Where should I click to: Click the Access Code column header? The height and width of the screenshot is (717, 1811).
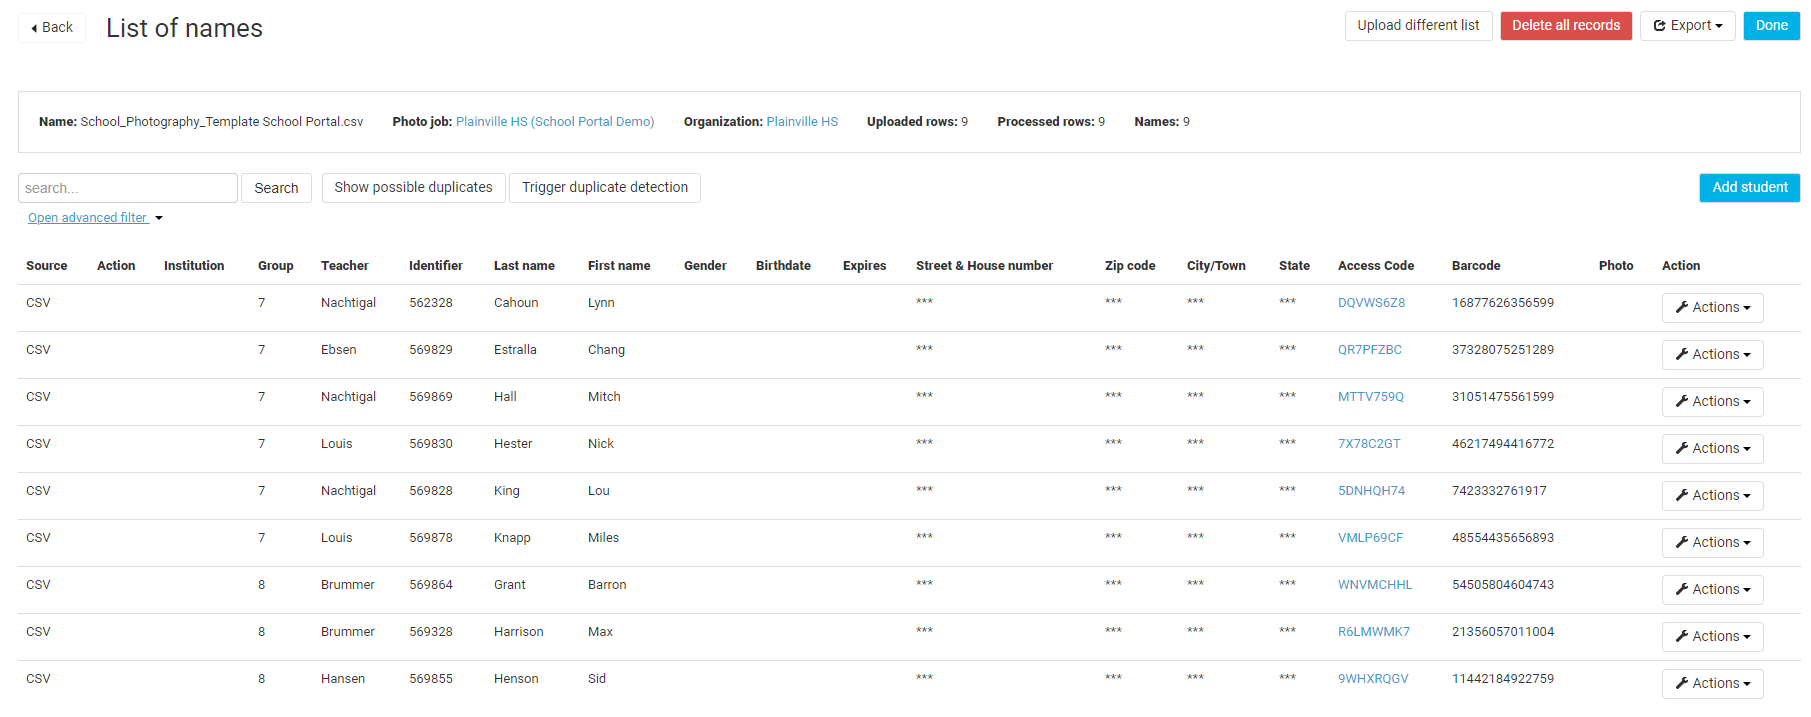[x=1376, y=266]
